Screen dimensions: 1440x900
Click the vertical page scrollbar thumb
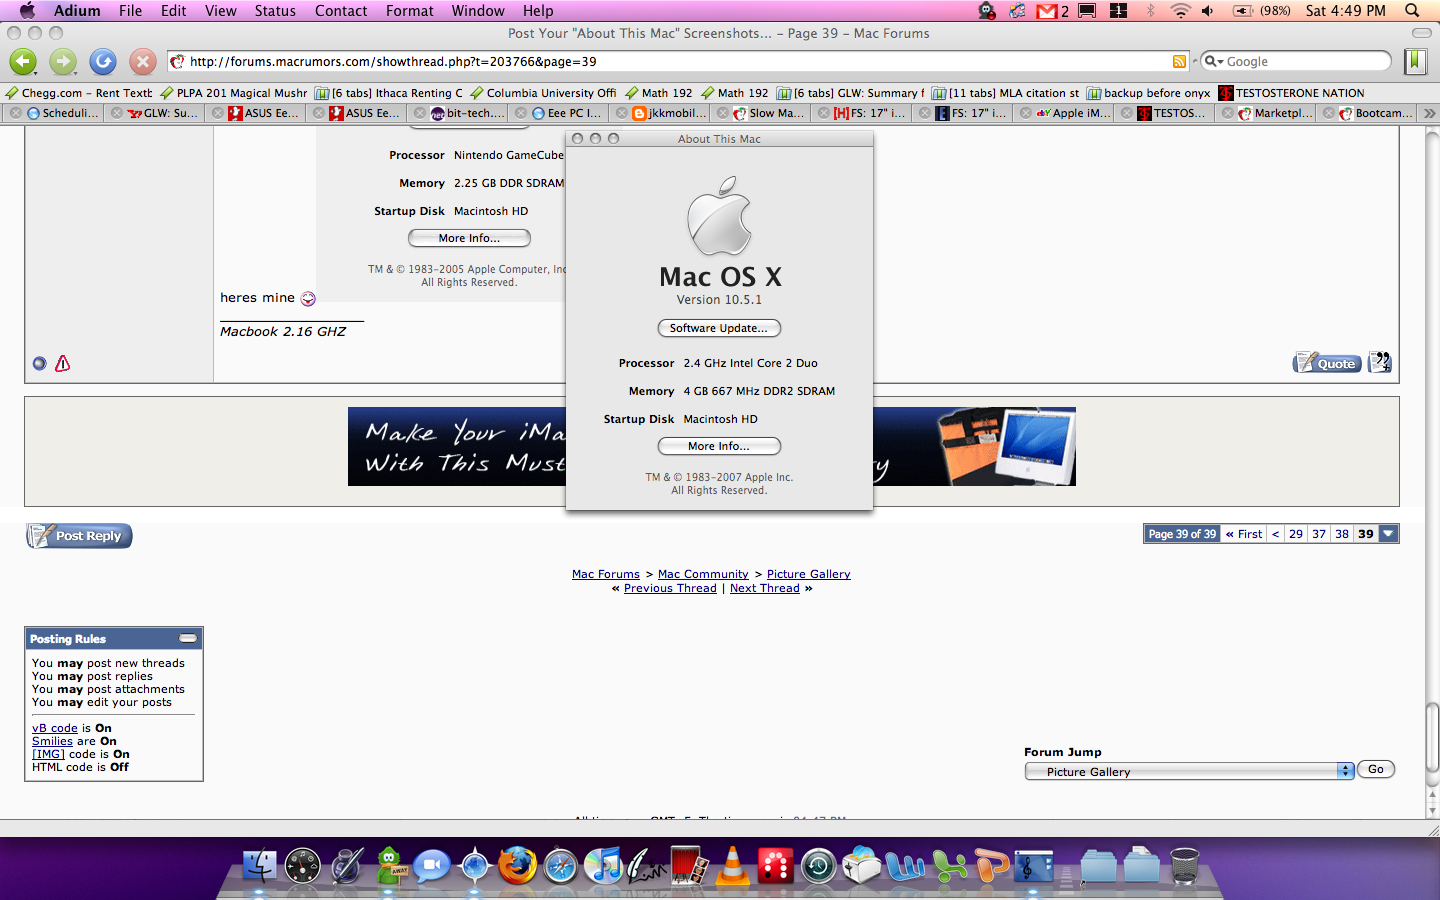coord(1432,738)
